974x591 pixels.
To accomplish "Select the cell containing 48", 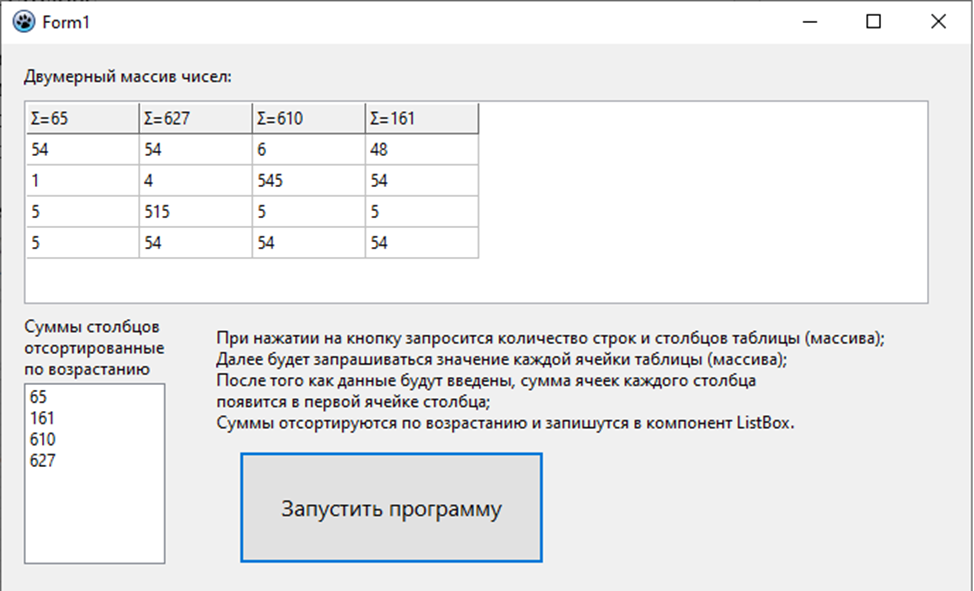I will click(x=422, y=149).
